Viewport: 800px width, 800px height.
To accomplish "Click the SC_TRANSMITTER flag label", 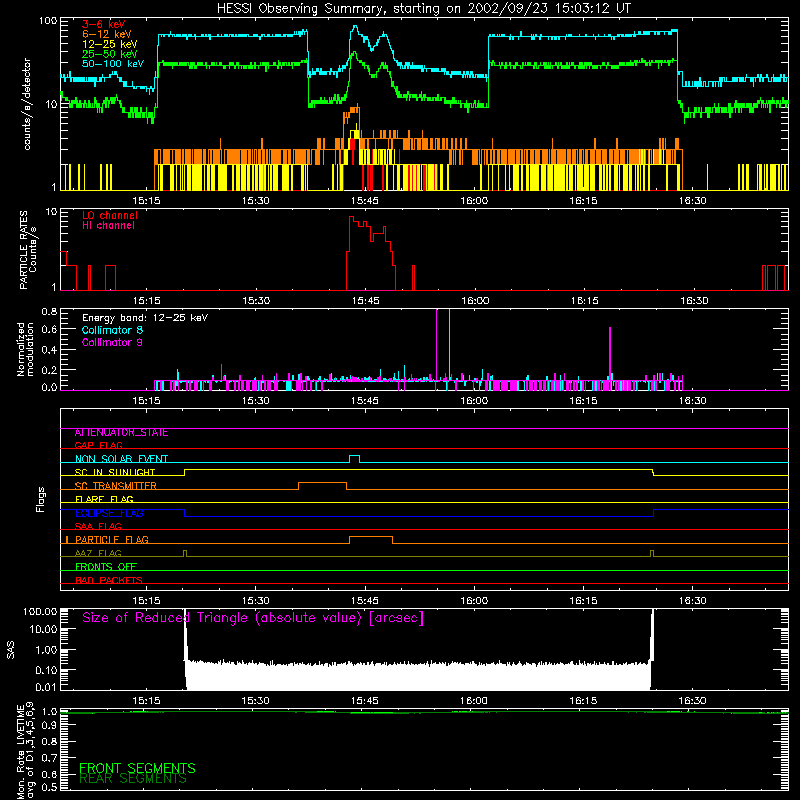I will click(116, 486).
